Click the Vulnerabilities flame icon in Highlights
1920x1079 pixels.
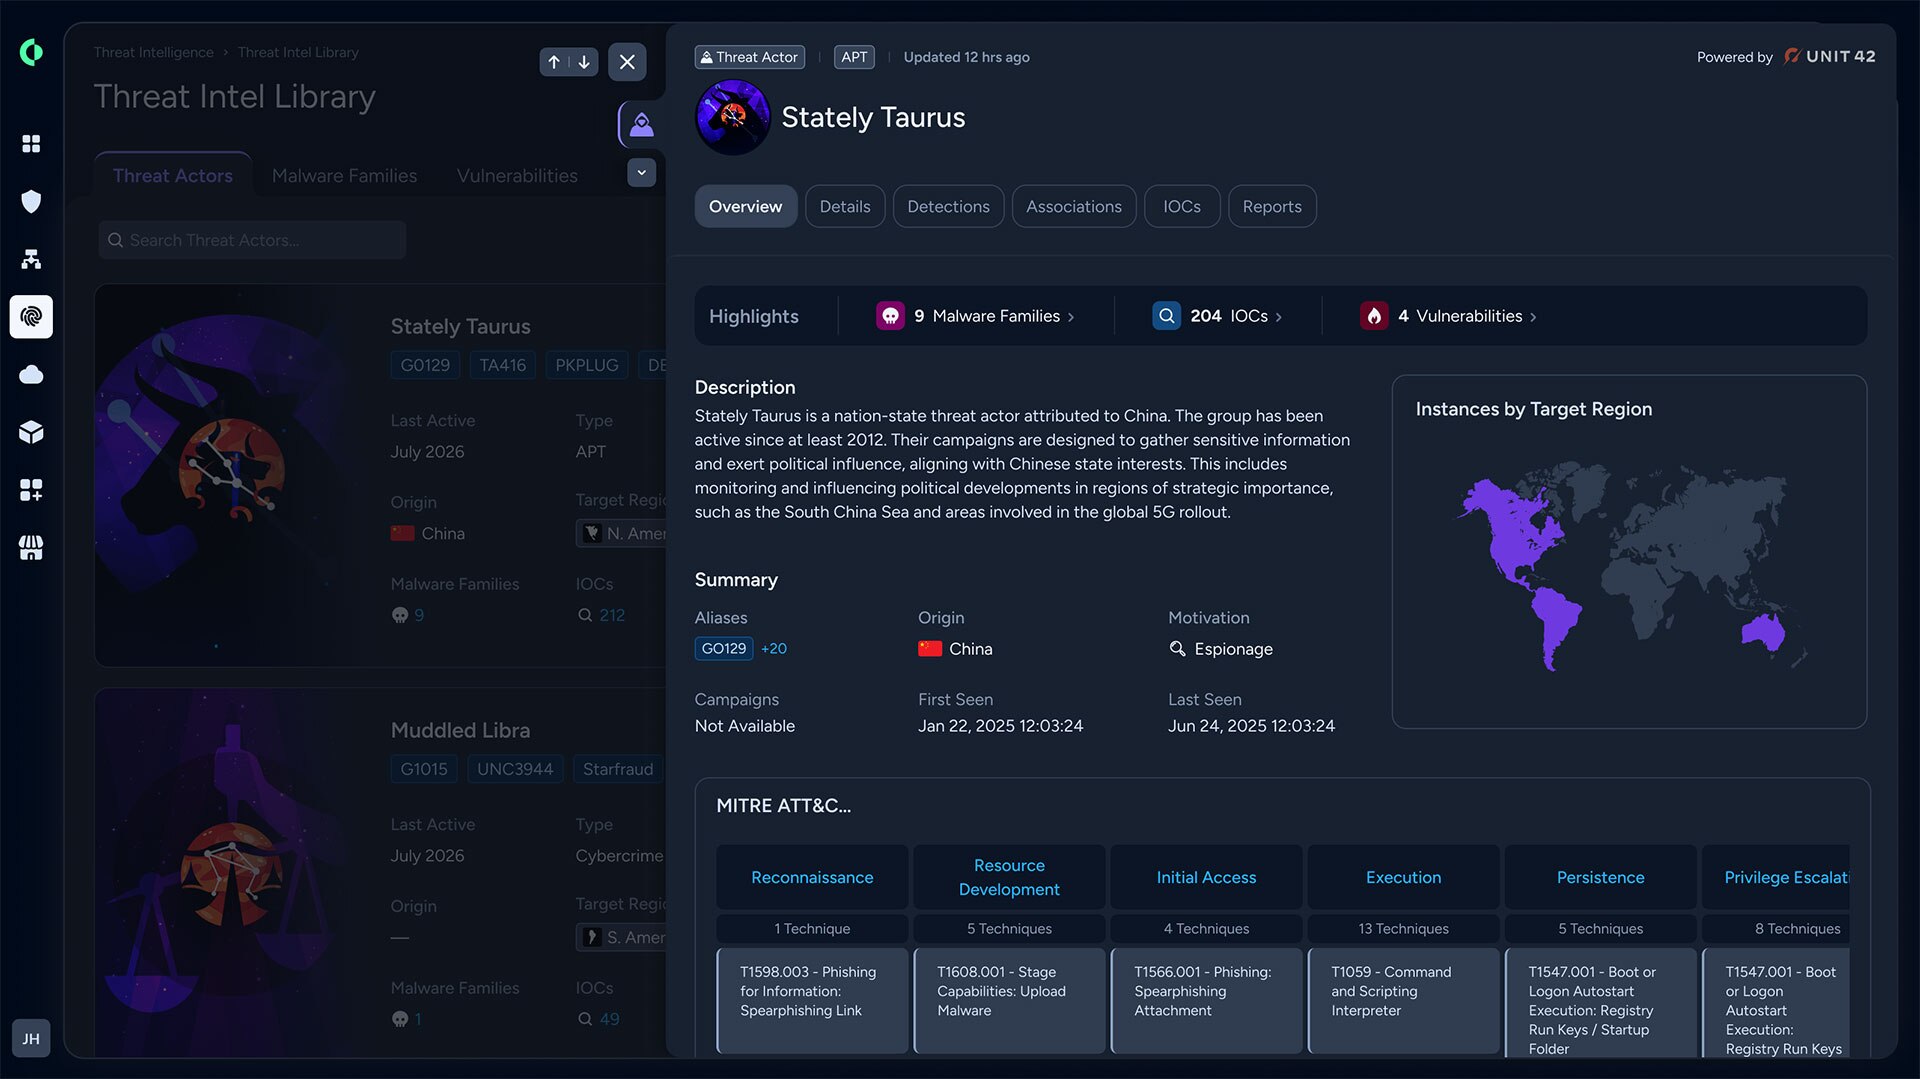point(1374,316)
